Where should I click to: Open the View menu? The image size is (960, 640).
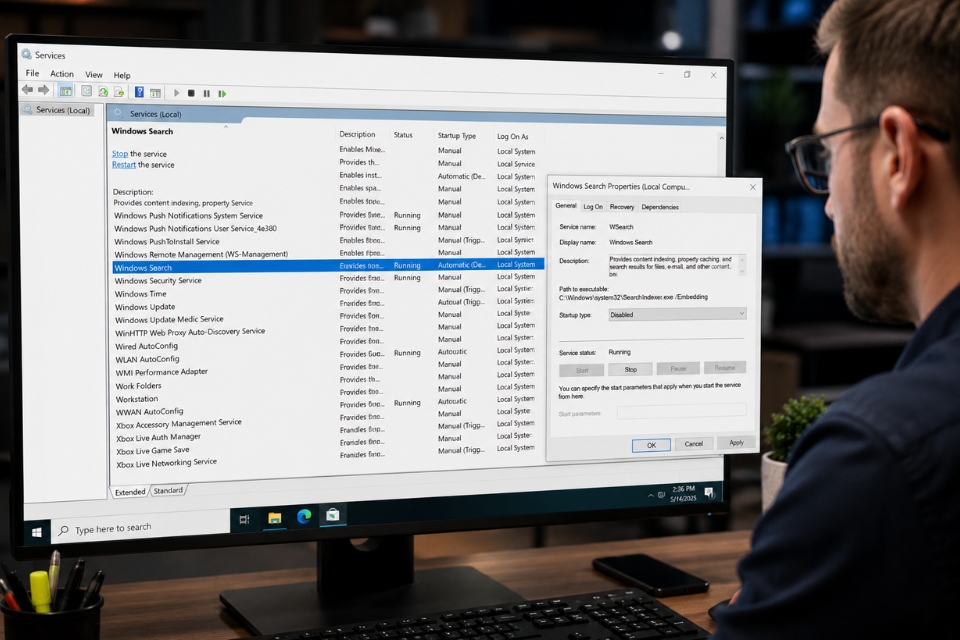pos(94,74)
